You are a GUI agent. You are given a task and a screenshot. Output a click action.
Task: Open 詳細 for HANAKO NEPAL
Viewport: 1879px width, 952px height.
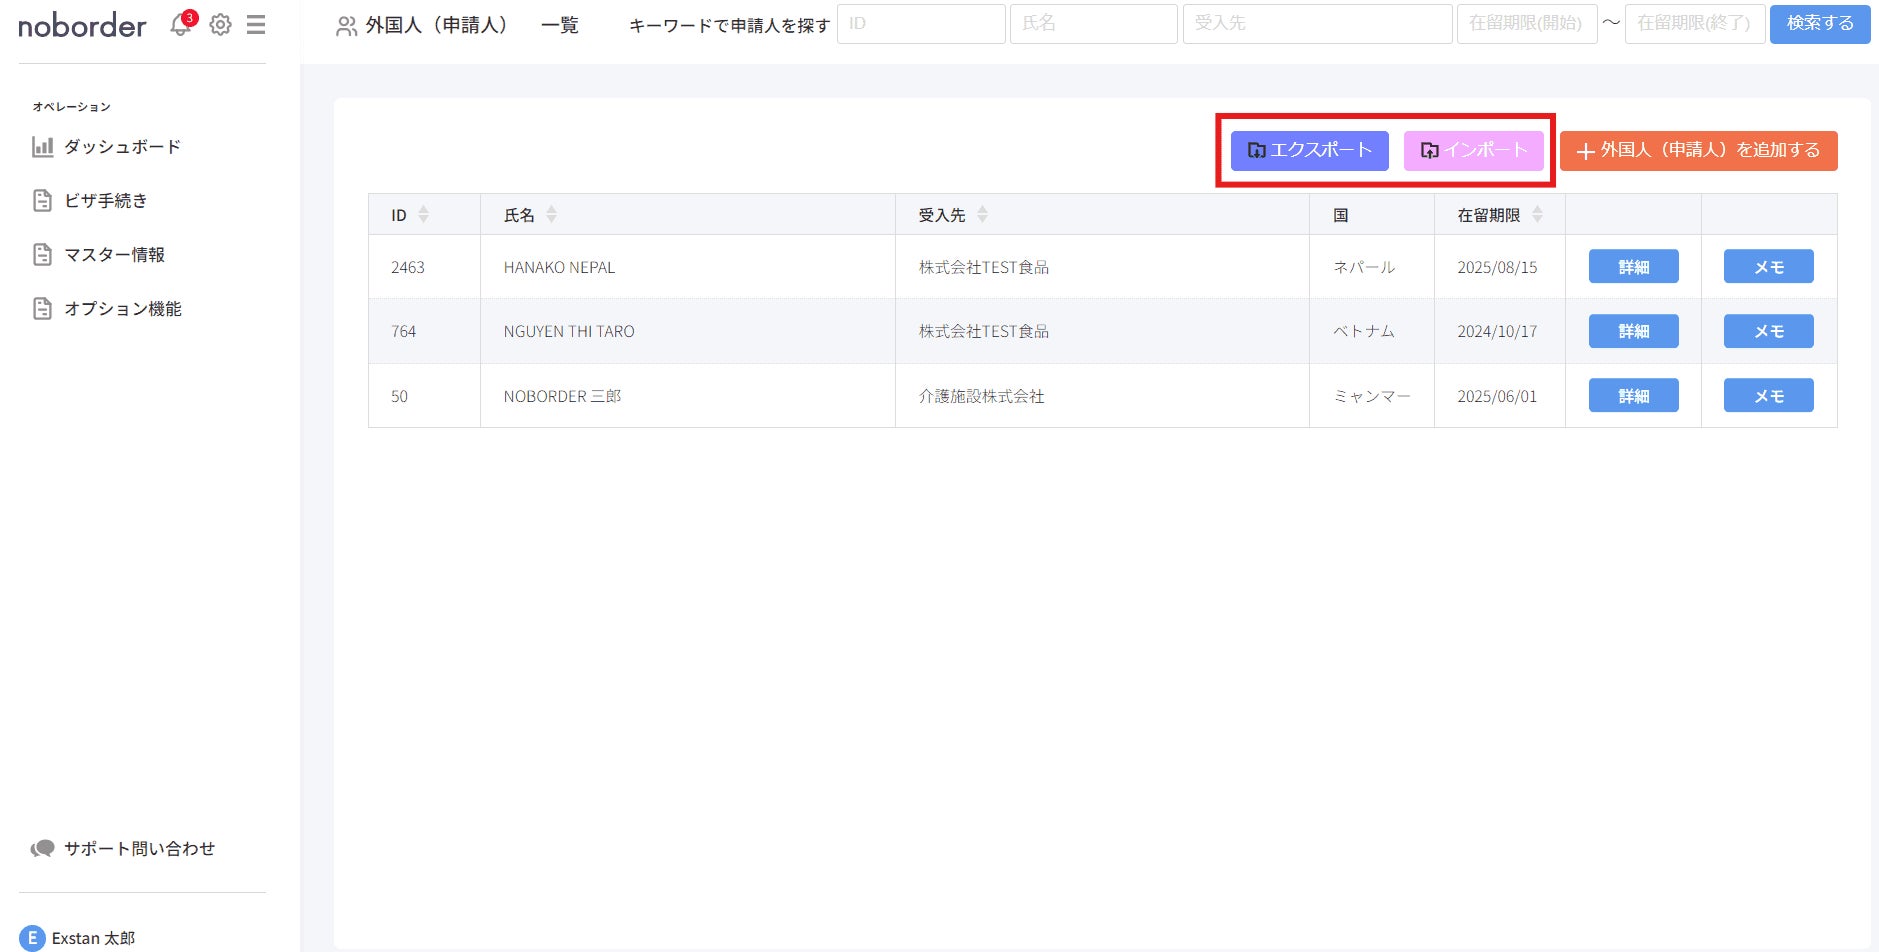point(1633,267)
